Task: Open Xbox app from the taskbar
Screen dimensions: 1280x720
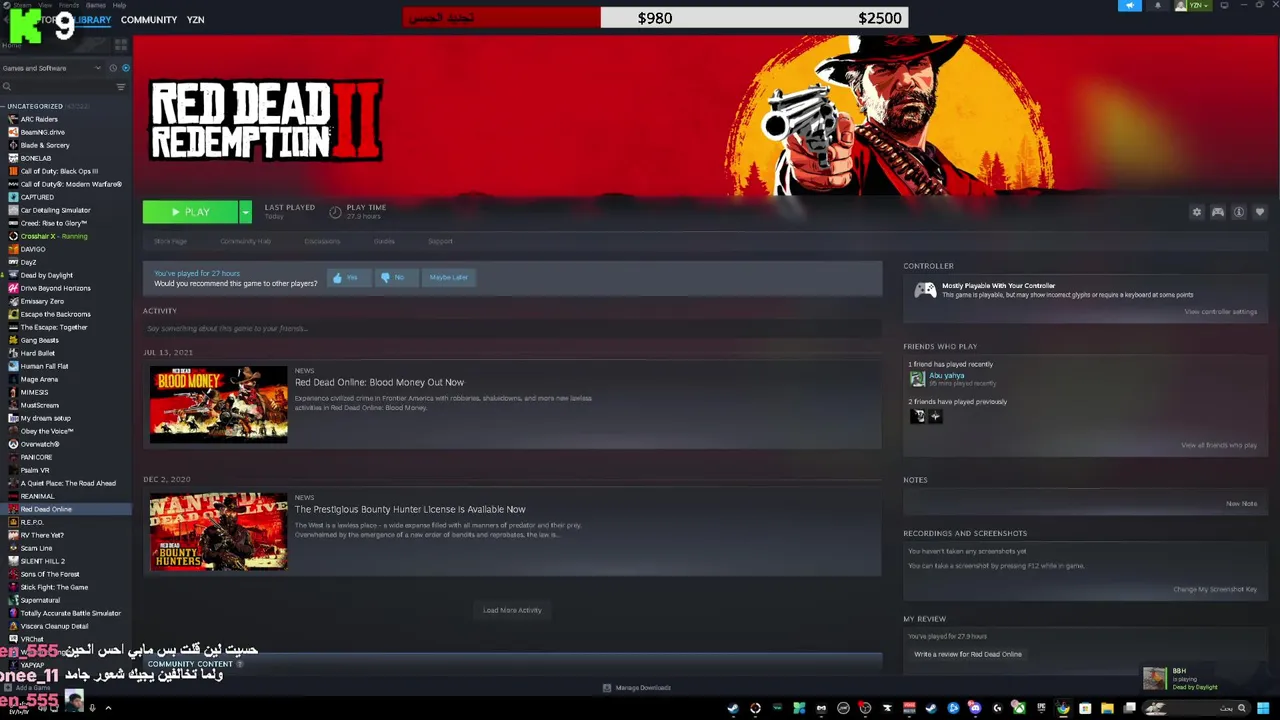Action: [x=1020, y=708]
